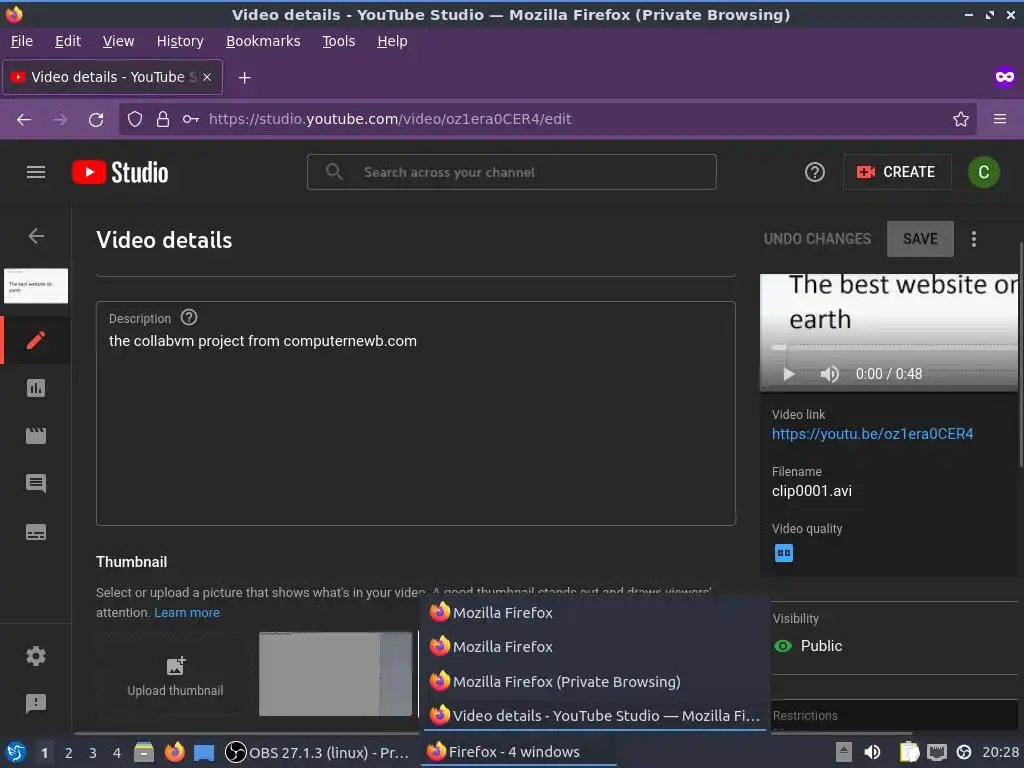Switch to OBS 27.1.3 in taskbar
Screen dimensions: 1024x768
tap(317, 752)
